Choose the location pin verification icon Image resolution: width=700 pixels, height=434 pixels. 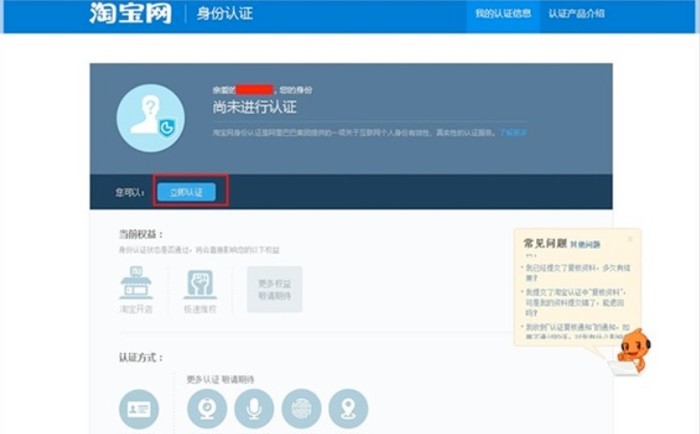click(348, 409)
